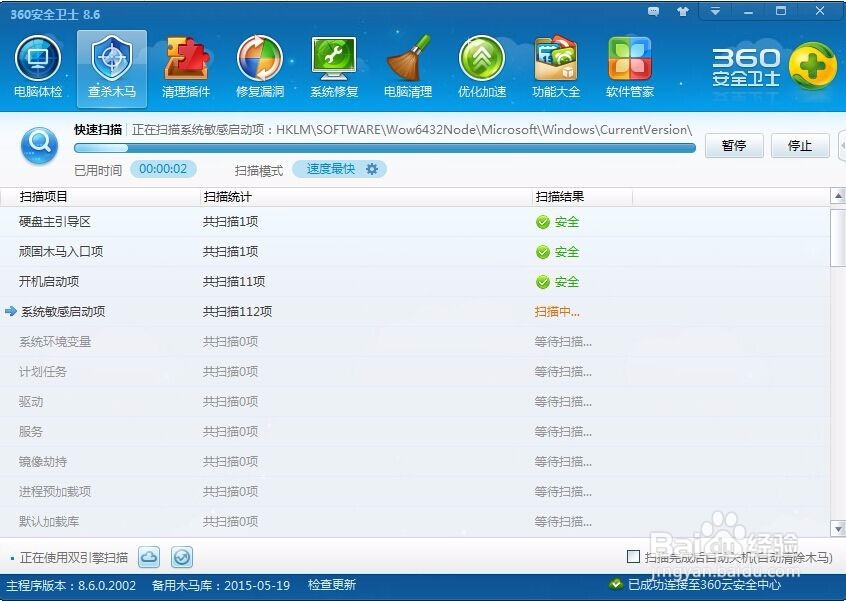
Task: Enable 扫描完成后自动关机 checkbox
Action: point(633,556)
